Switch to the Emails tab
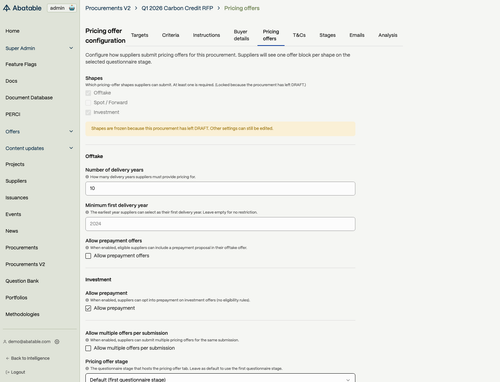Viewport: 500px width, 382px height. (x=357, y=35)
